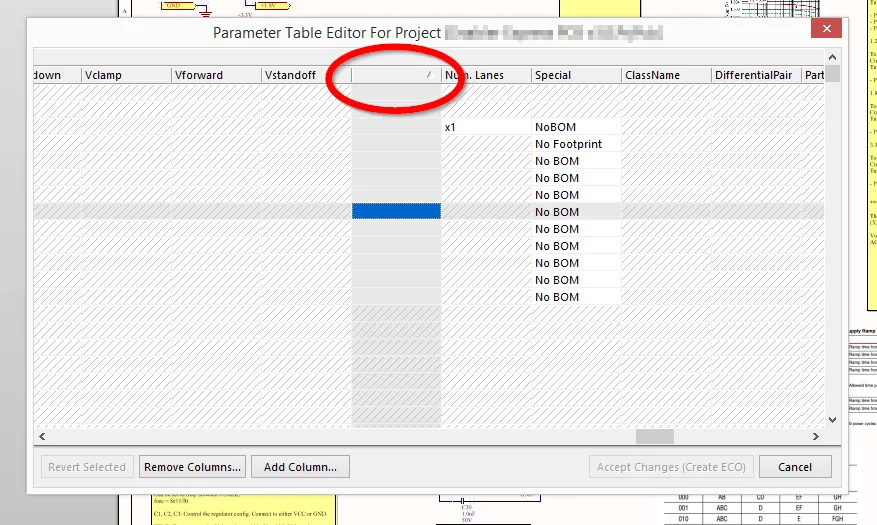Click the DifferentialPair column header
Image resolution: width=877 pixels, height=525 pixels.
755,75
